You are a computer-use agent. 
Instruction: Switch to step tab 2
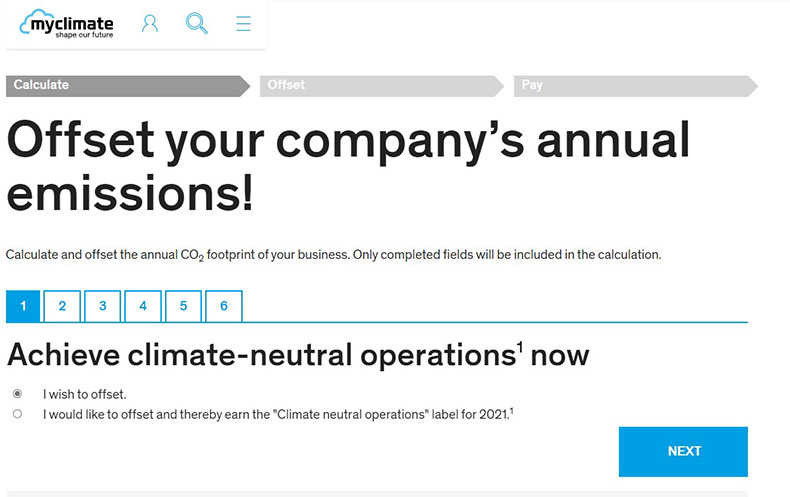pyautogui.click(x=62, y=306)
